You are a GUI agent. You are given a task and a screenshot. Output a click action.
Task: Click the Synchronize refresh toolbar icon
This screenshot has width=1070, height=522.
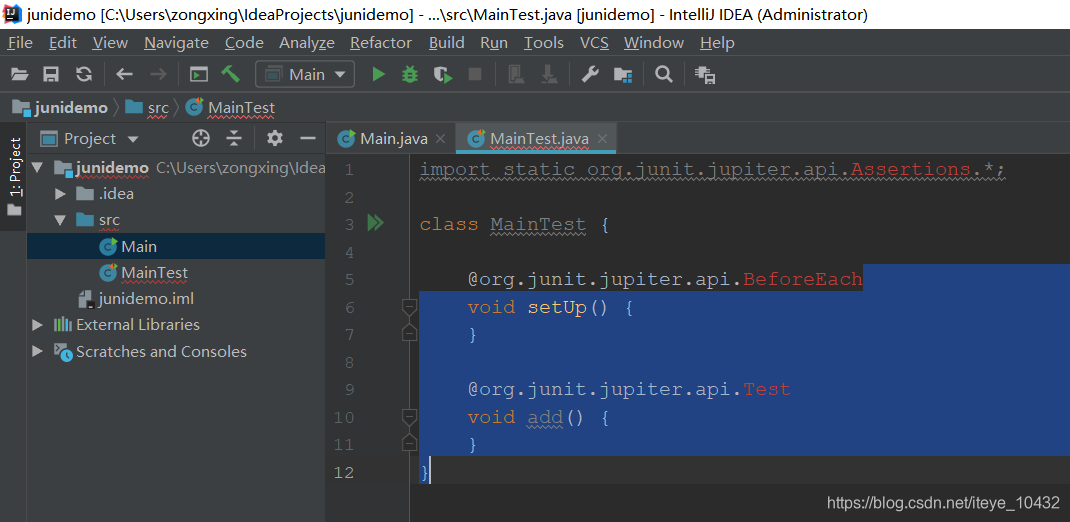coord(83,74)
